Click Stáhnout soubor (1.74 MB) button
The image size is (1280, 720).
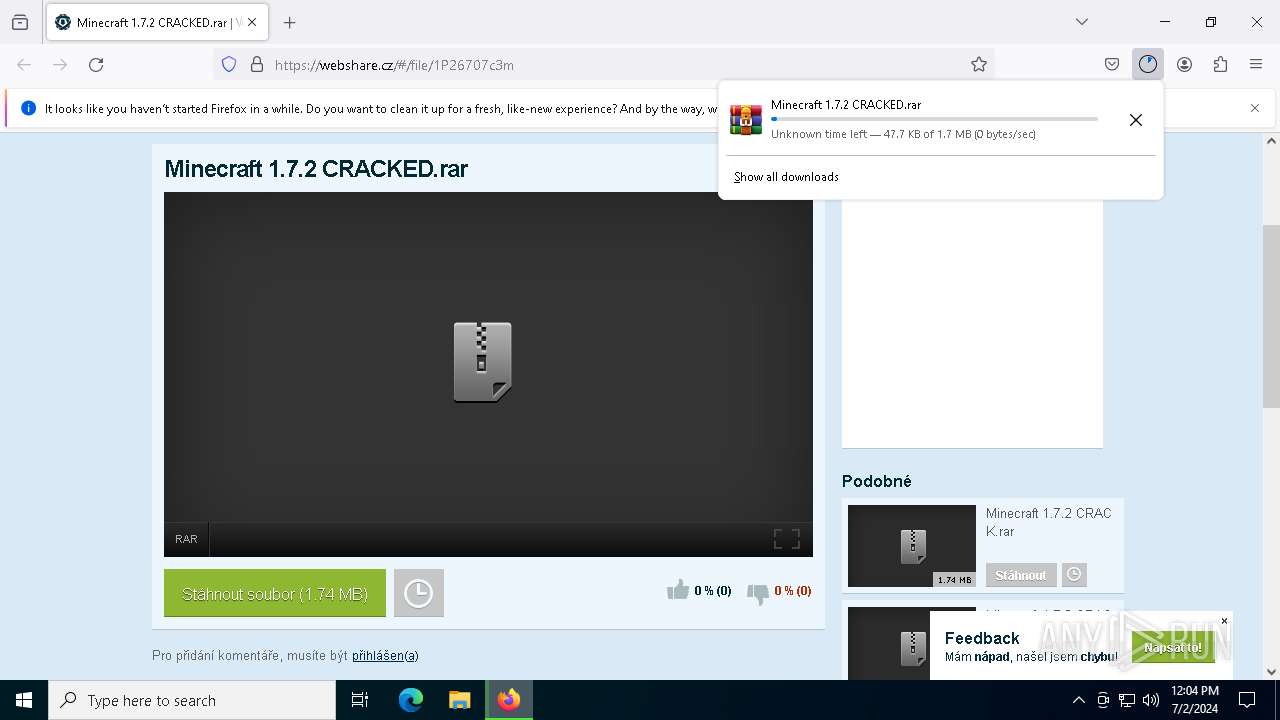click(x=275, y=593)
